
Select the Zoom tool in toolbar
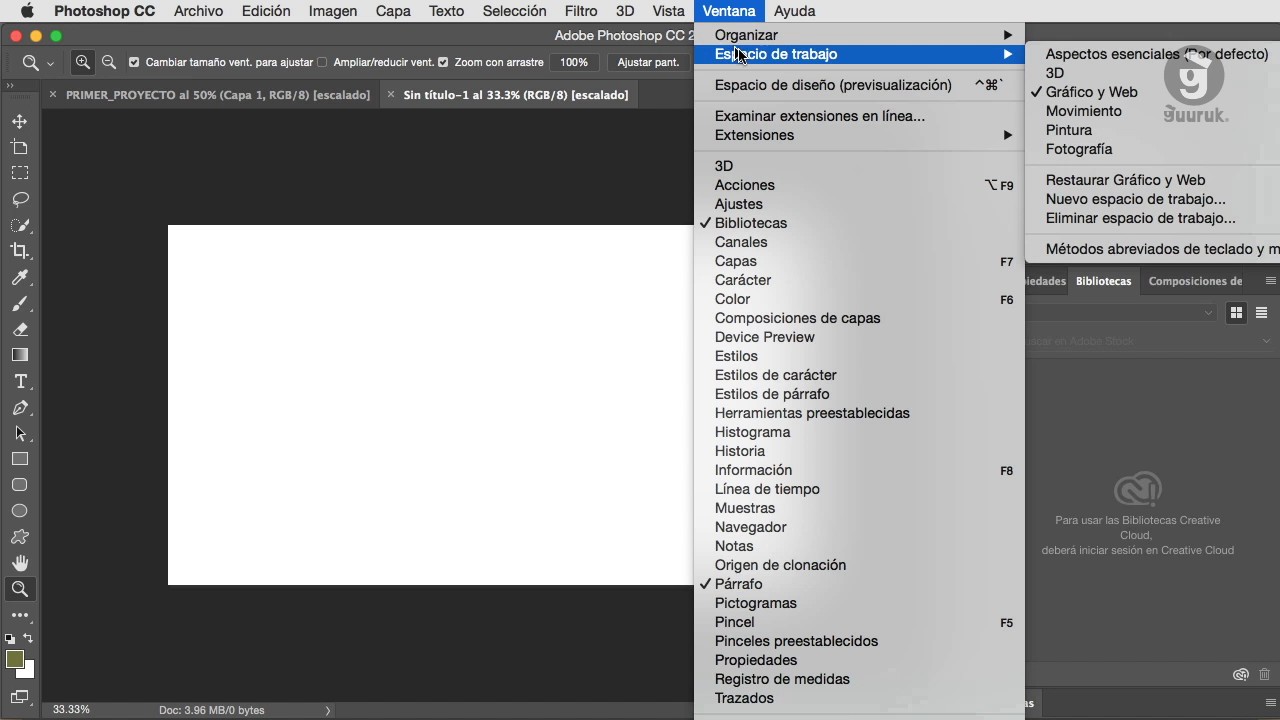tap(20, 589)
